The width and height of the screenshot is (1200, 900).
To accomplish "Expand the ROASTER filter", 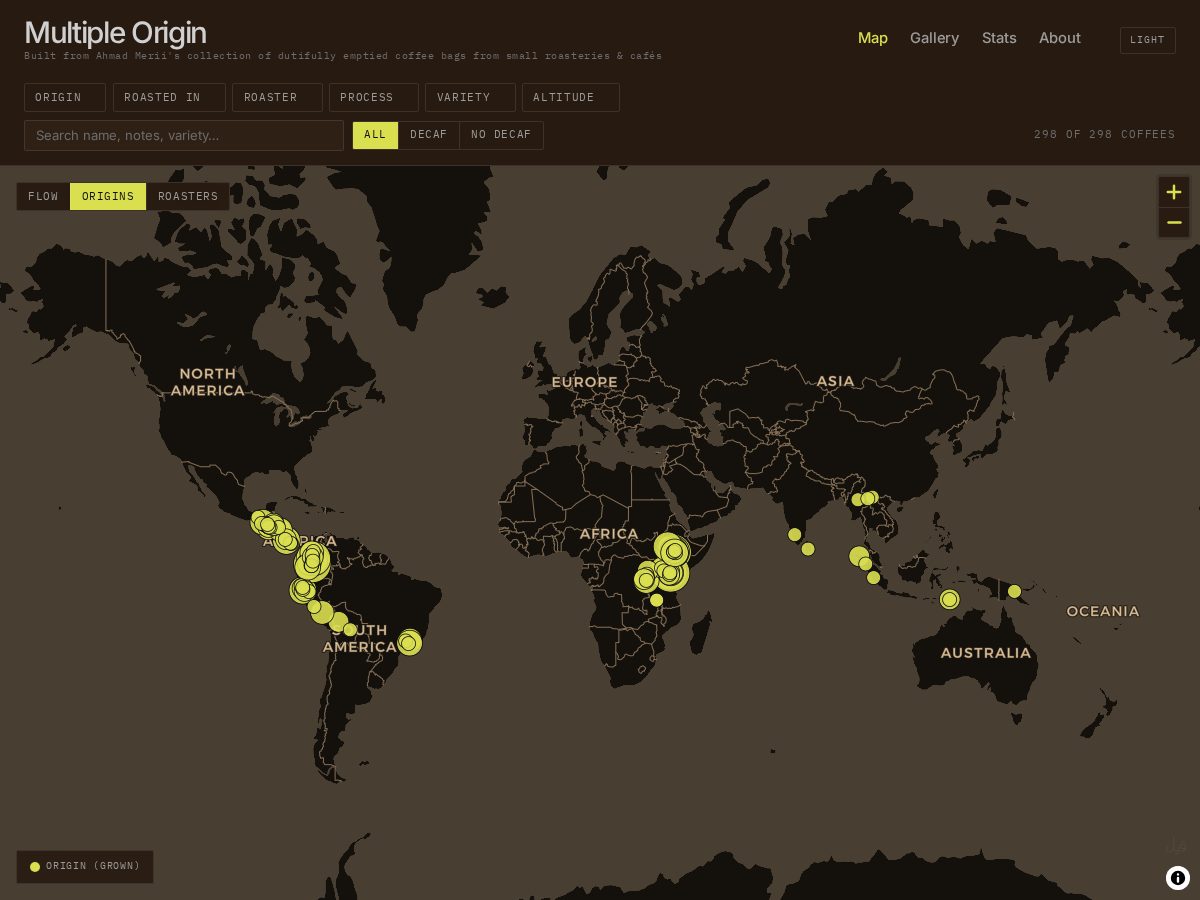I will (x=277, y=97).
